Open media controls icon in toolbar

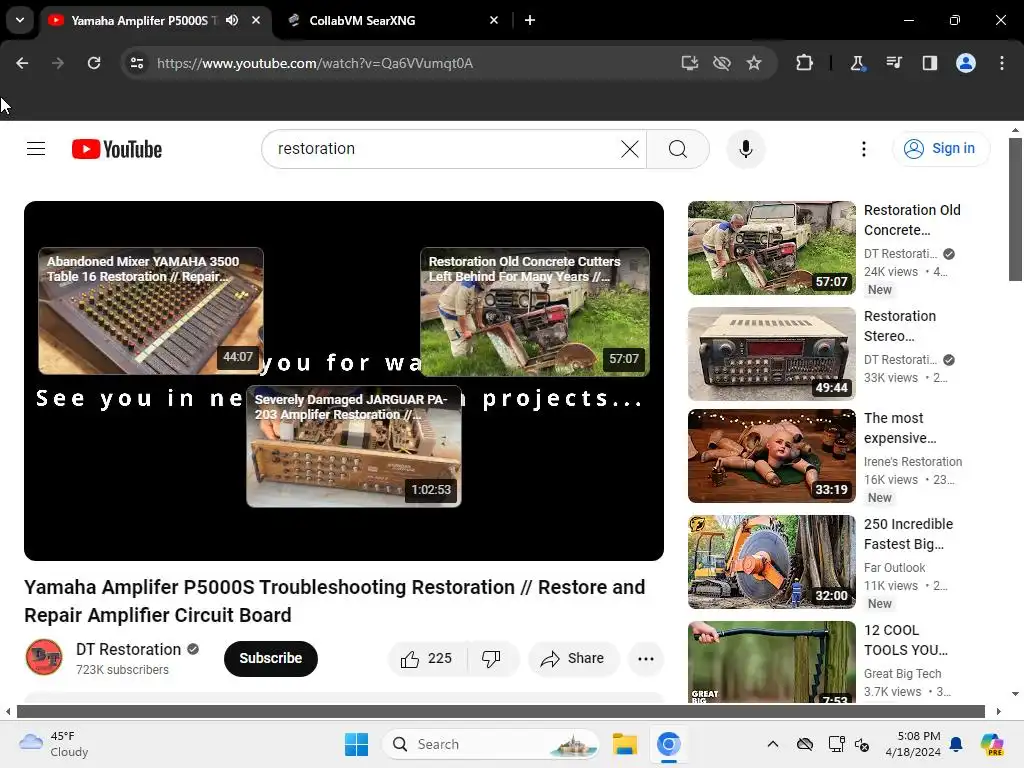tap(894, 63)
